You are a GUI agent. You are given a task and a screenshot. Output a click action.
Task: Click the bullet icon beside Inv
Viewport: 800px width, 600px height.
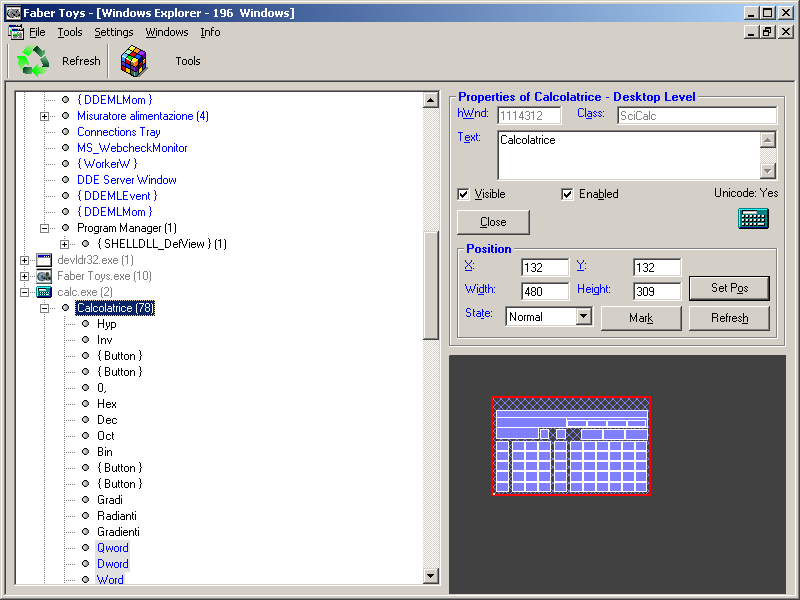tap(86, 340)
